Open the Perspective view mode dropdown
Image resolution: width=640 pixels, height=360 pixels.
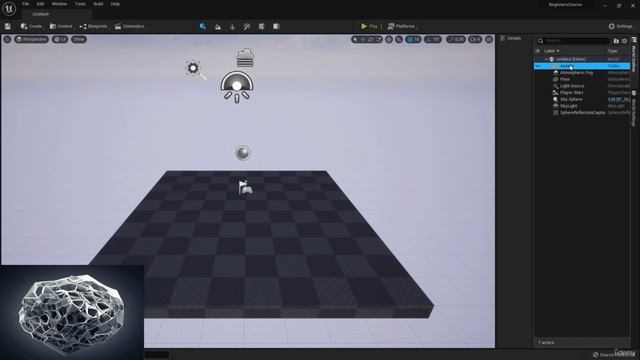click(31, 39)
